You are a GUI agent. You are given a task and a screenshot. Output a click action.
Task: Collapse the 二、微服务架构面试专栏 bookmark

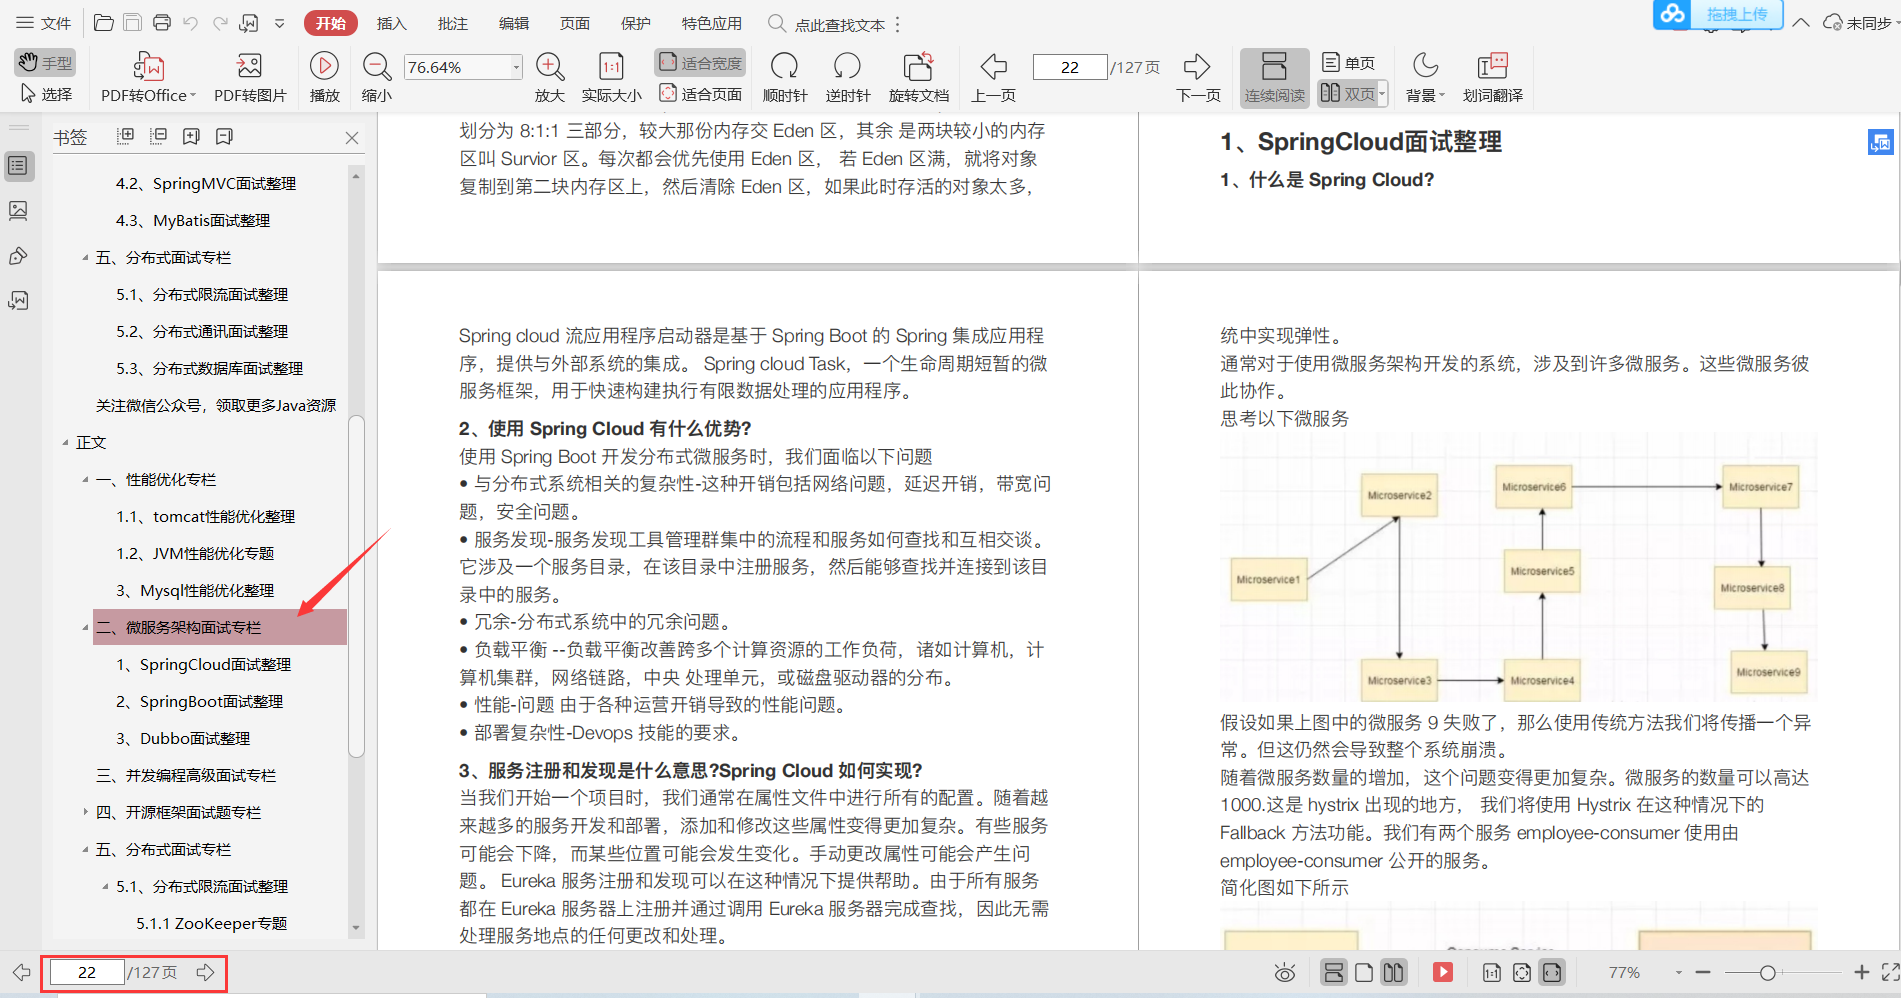pos(85,628)
